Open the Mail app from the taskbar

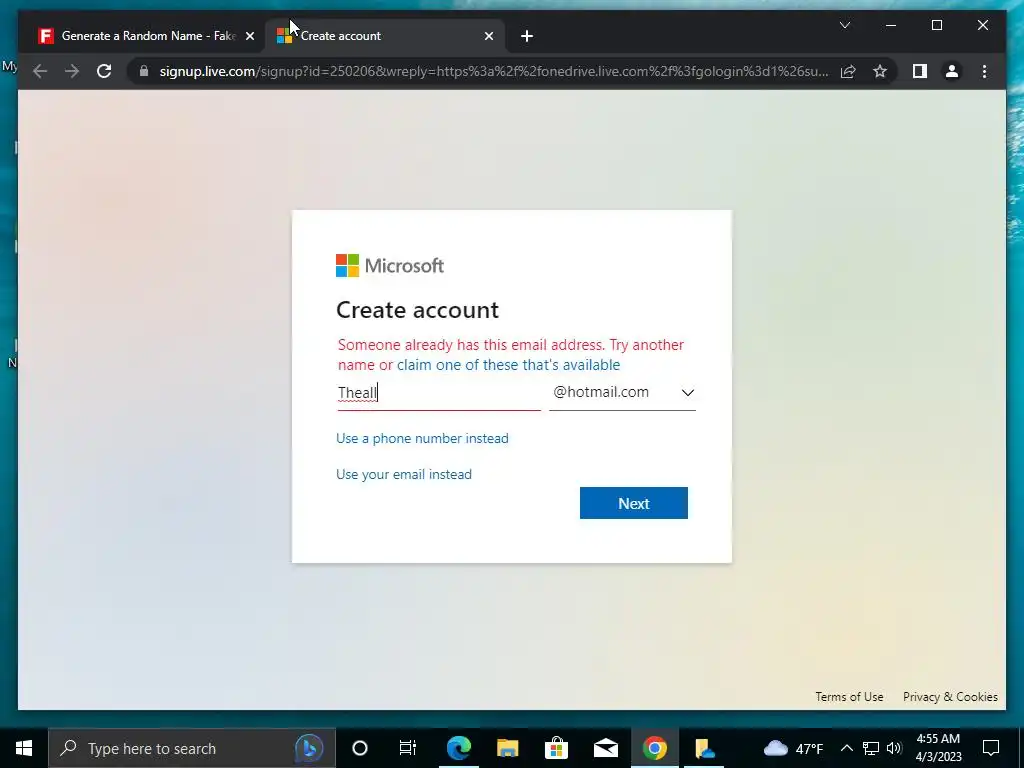605,748
